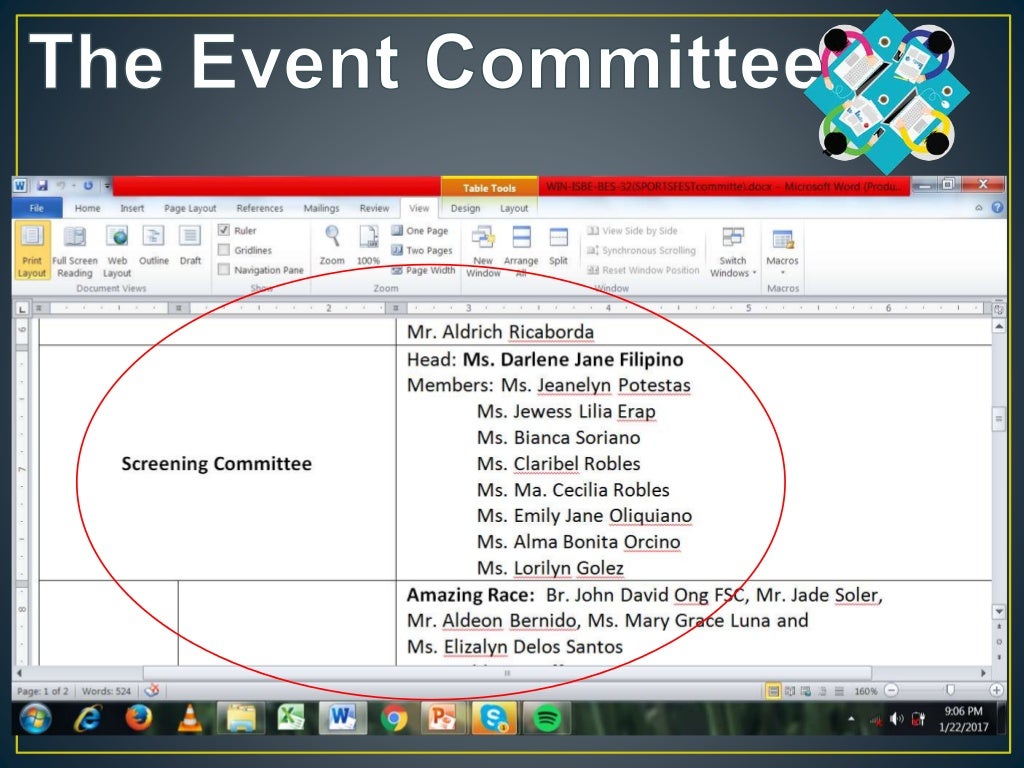Image resolution: width=1024 pixels, height=768 pixels.
Task: Open Spotify from taskbar
Action: tap(547, 718)
